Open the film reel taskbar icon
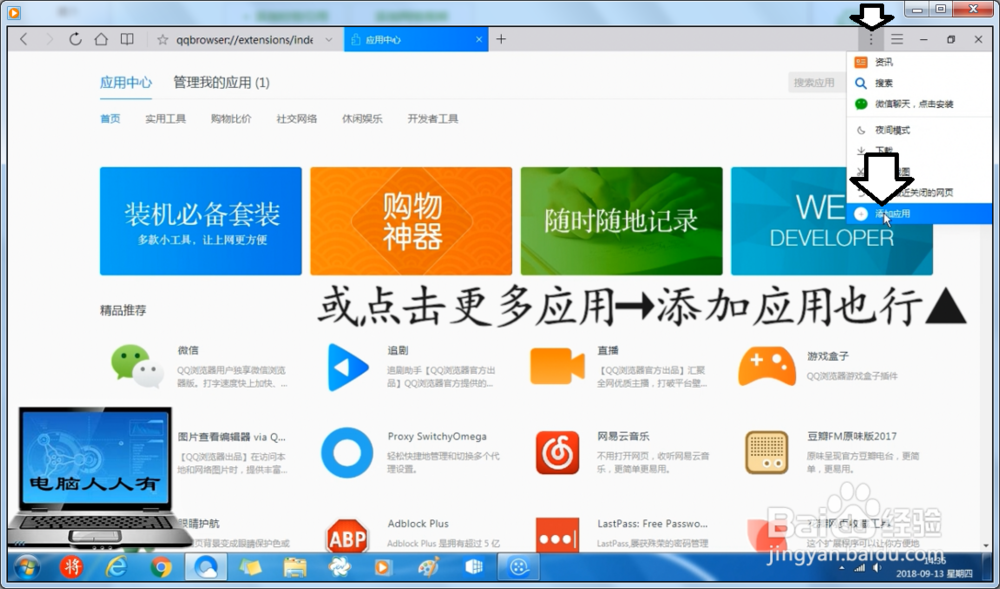This screenshot has width=1000, height=589. [519, 567]
